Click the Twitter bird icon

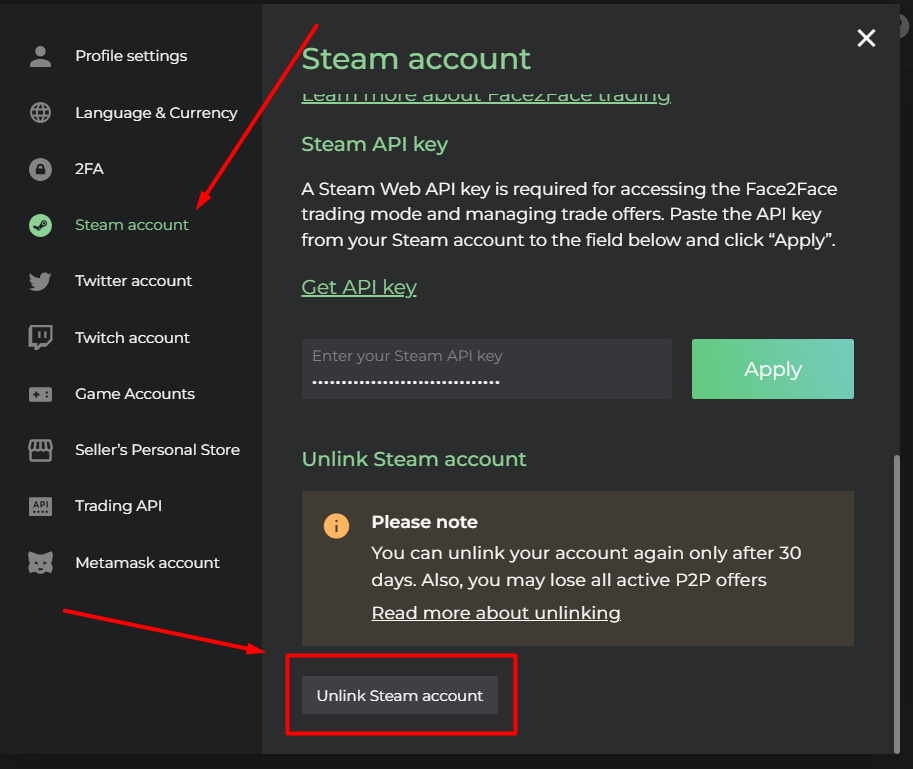pos(40,281)
